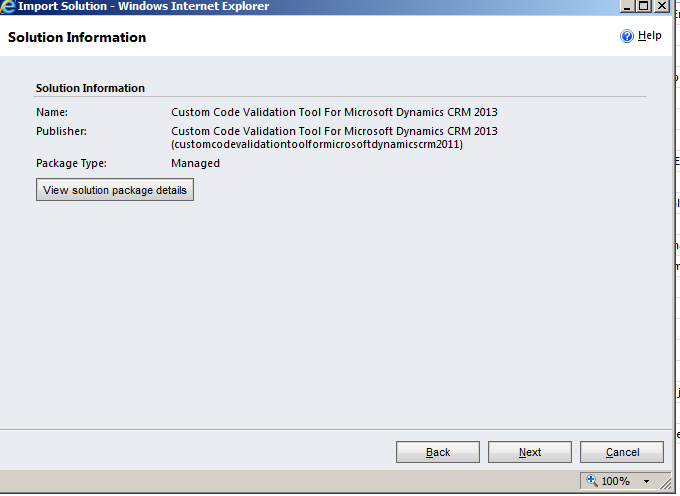Click the 'Package Type:' label
This screenshot has height=496, width=680.
[x=71, y=163]
